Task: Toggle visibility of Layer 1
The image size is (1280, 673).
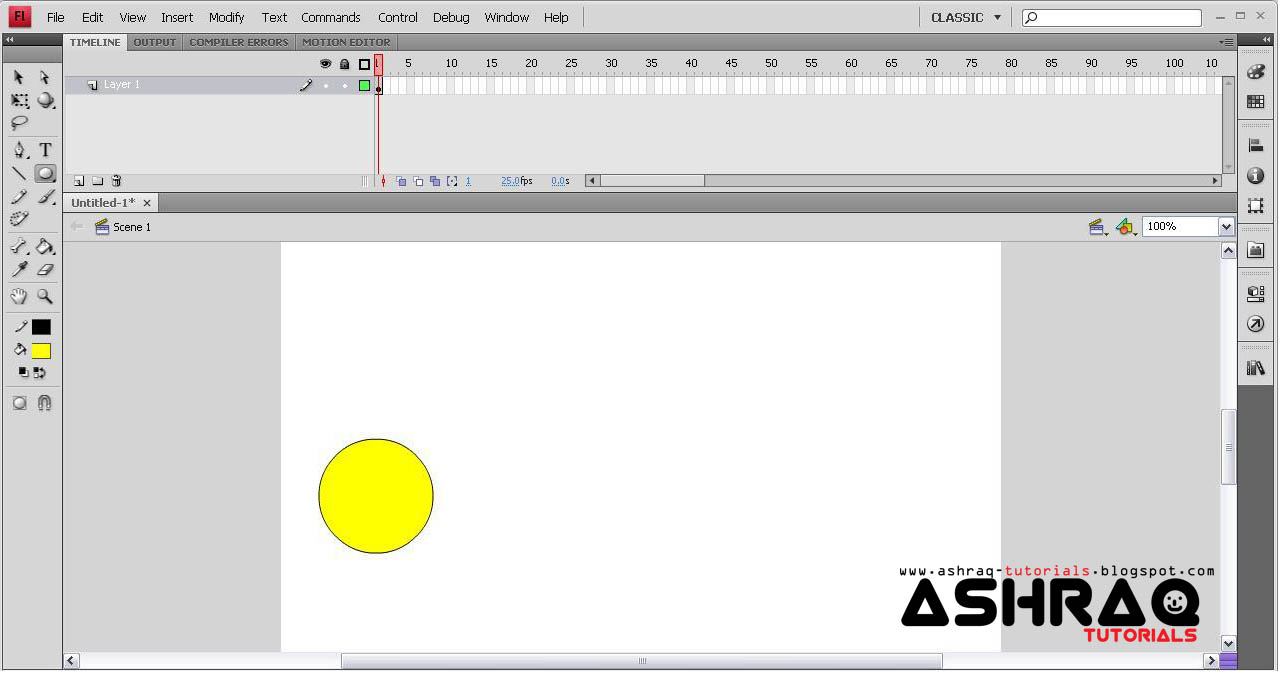Action: [326, 85]
